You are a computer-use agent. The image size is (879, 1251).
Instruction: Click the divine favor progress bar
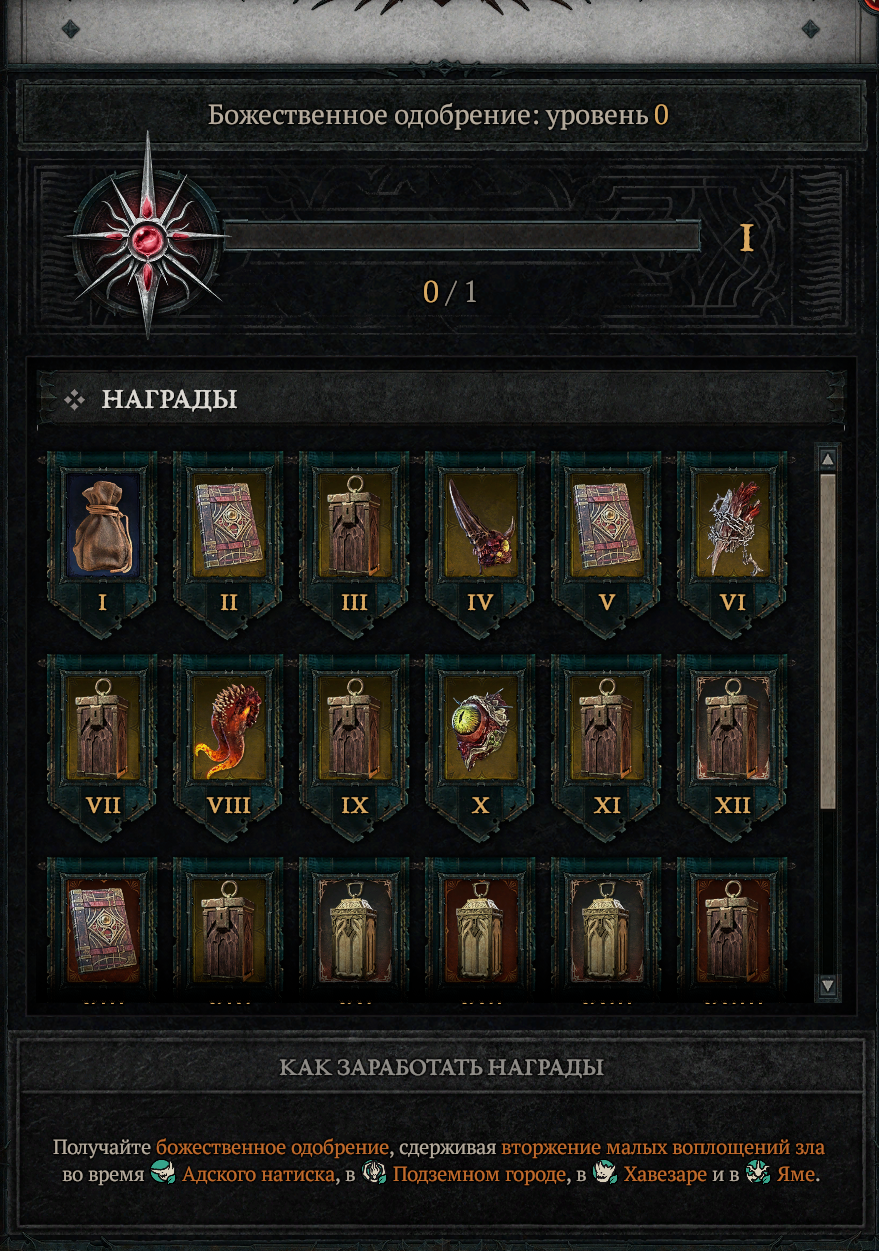(462, 236)
